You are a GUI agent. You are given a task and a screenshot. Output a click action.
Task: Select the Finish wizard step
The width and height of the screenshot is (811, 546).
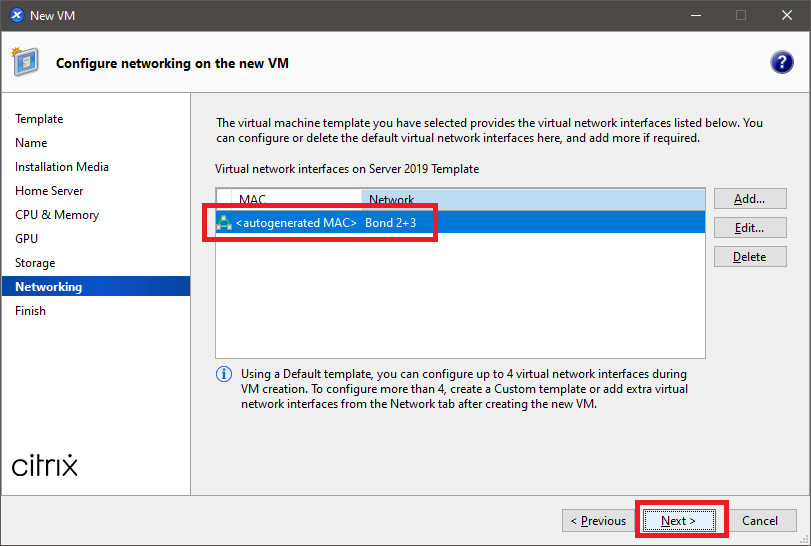click(x=30, y=311)
